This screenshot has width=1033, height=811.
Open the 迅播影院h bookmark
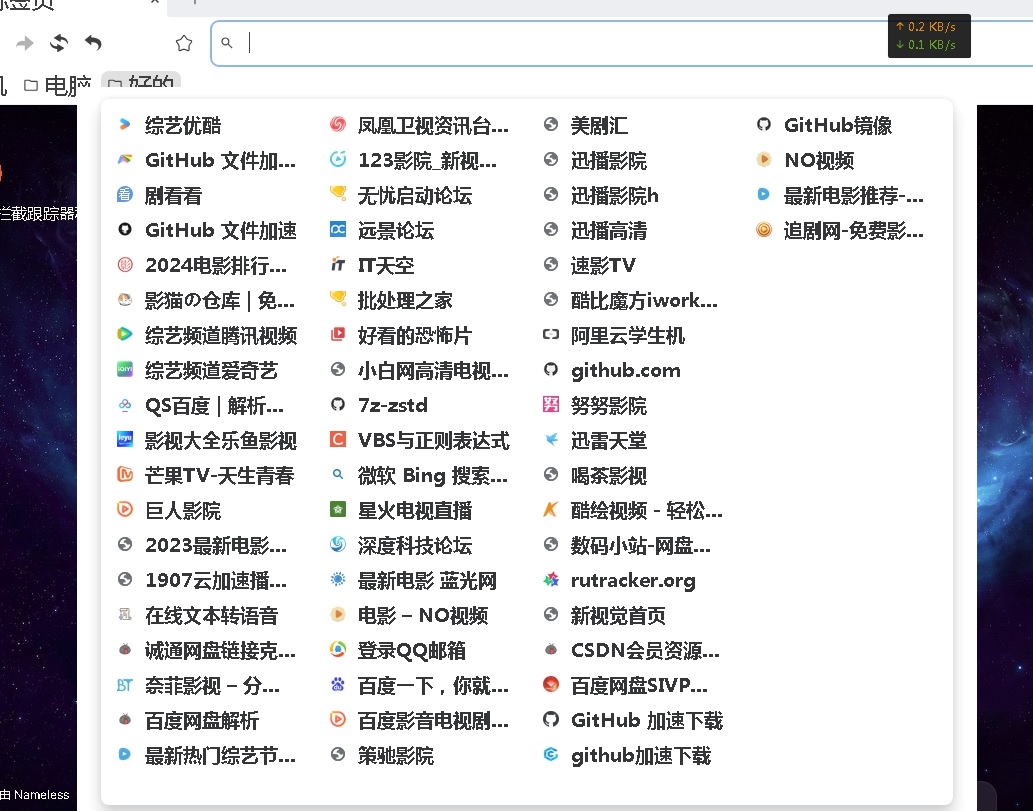point(601,195)
